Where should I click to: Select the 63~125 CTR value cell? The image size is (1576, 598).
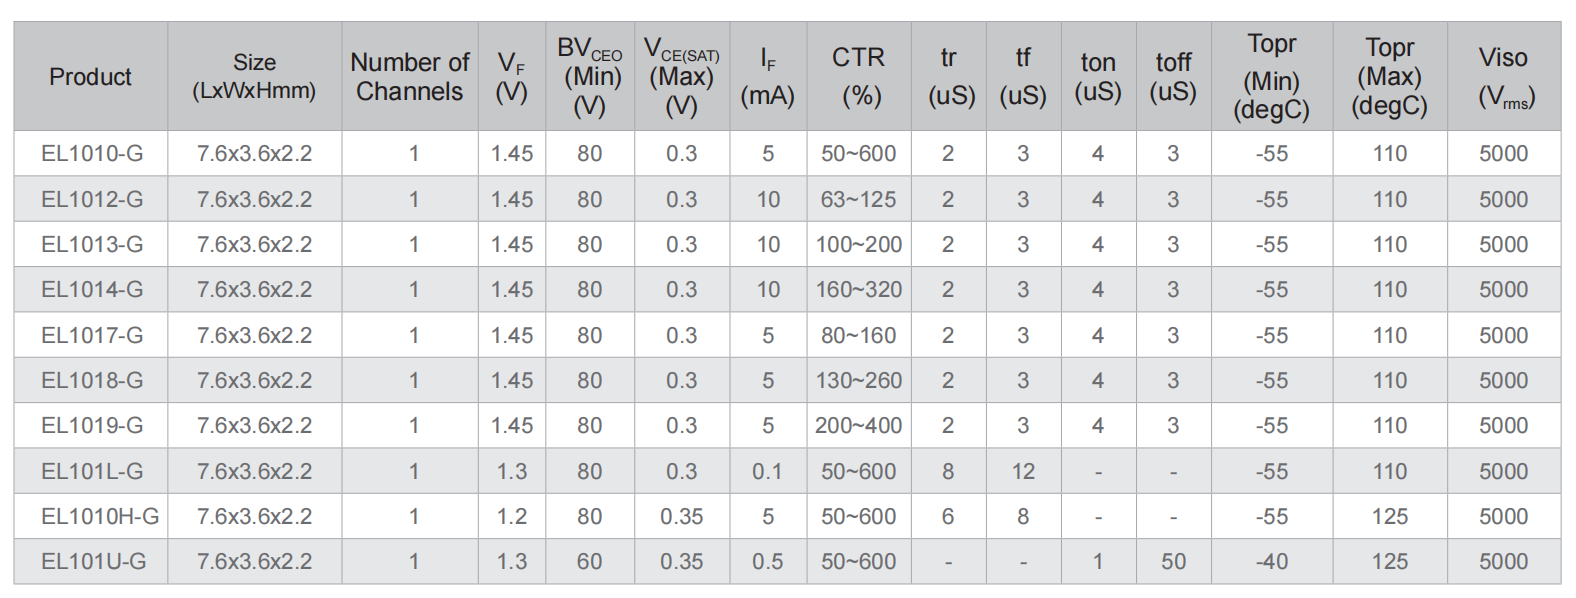tap(859, 199)
